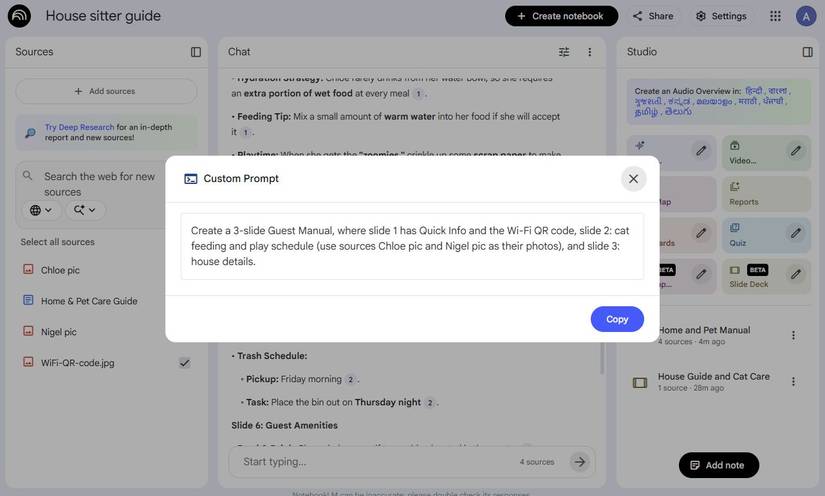Open Google apps grid

[775, 16]
